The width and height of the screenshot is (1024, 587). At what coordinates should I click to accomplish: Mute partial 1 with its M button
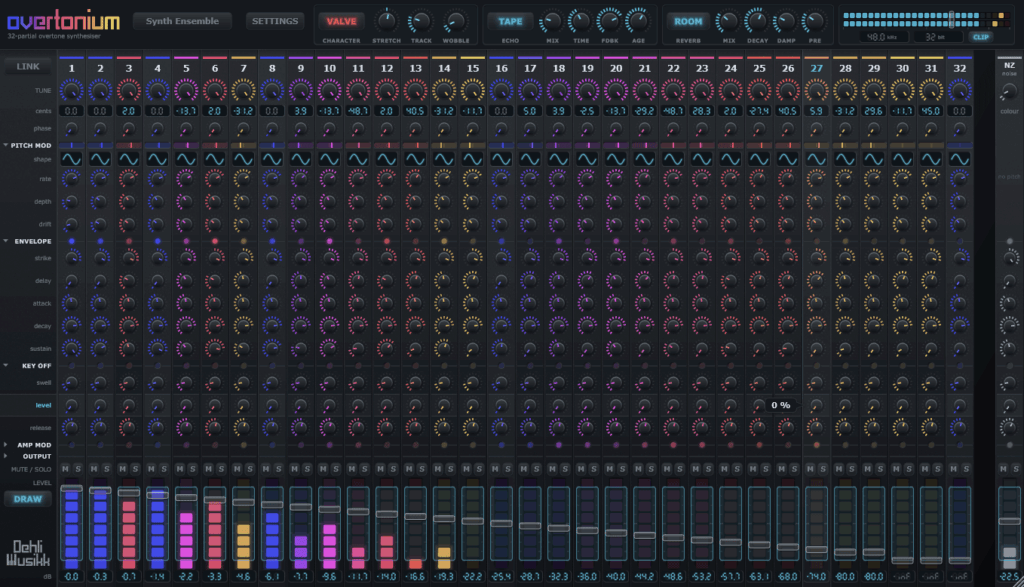[65, 469]
